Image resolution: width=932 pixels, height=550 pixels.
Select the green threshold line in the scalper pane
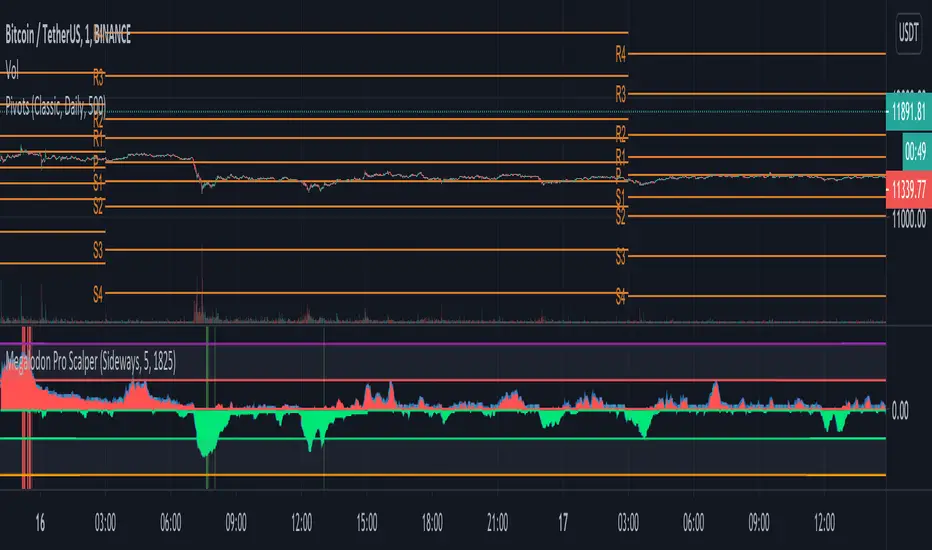coord(443,438)
